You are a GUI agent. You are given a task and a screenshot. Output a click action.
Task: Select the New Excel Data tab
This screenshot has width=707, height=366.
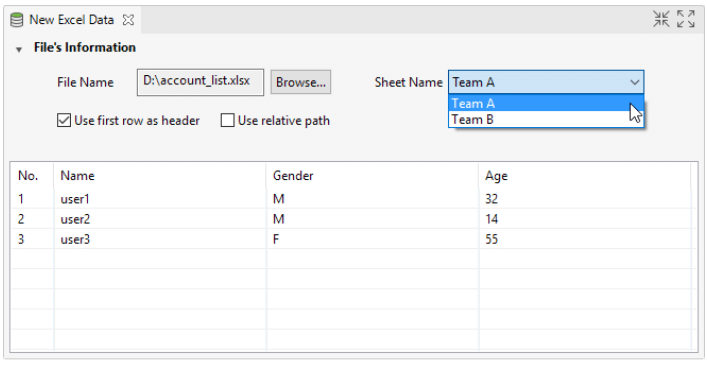coord(72,20)
